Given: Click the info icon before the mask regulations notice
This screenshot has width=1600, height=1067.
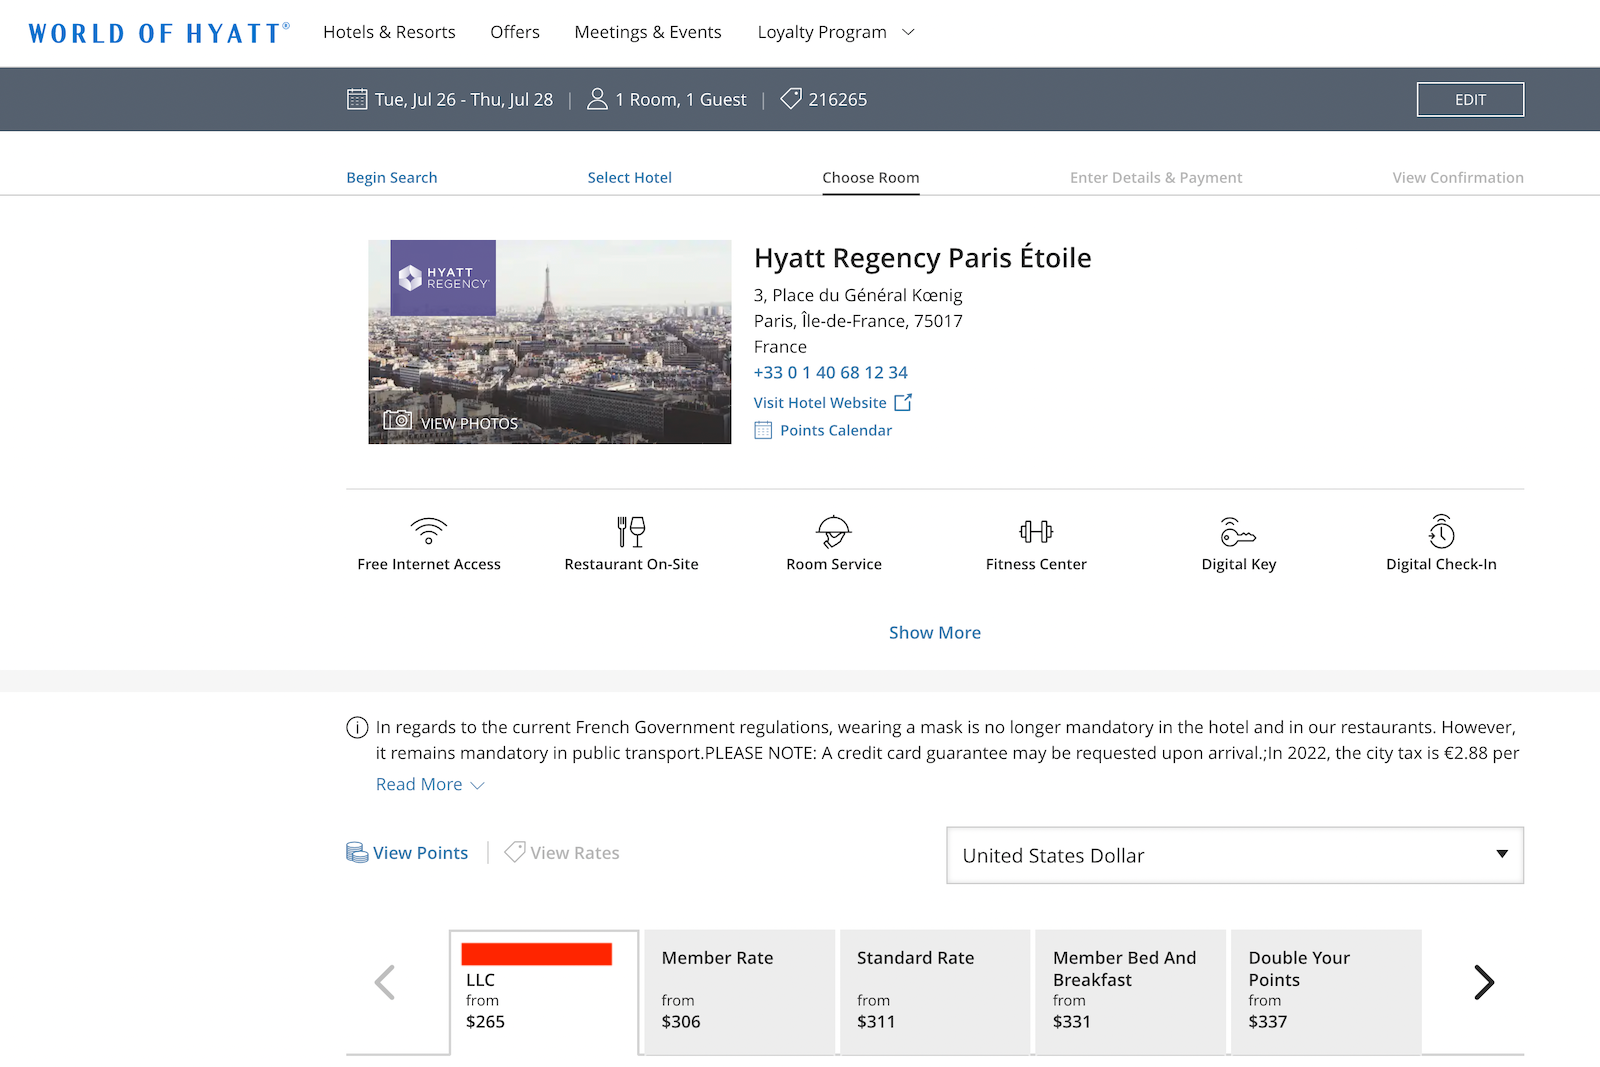Looking at the screenshot, I should [x=357, y=728].
